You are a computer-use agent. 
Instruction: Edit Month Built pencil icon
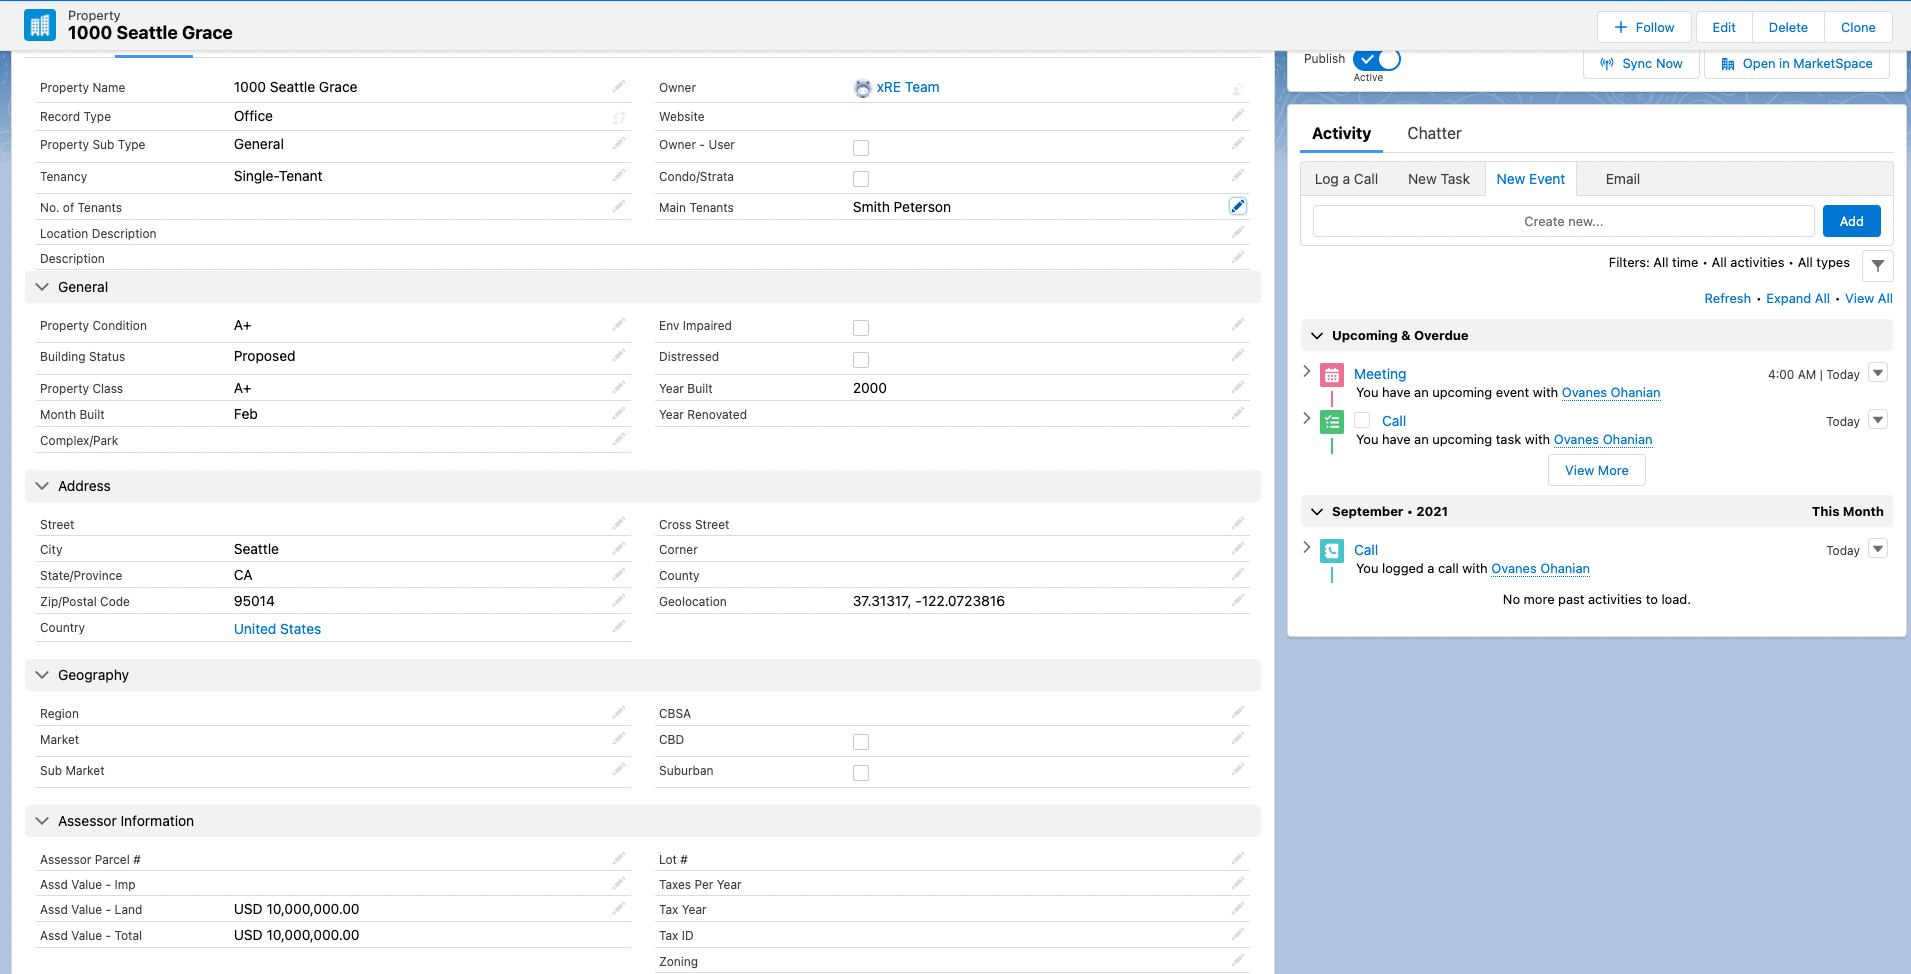pos(619,413)
